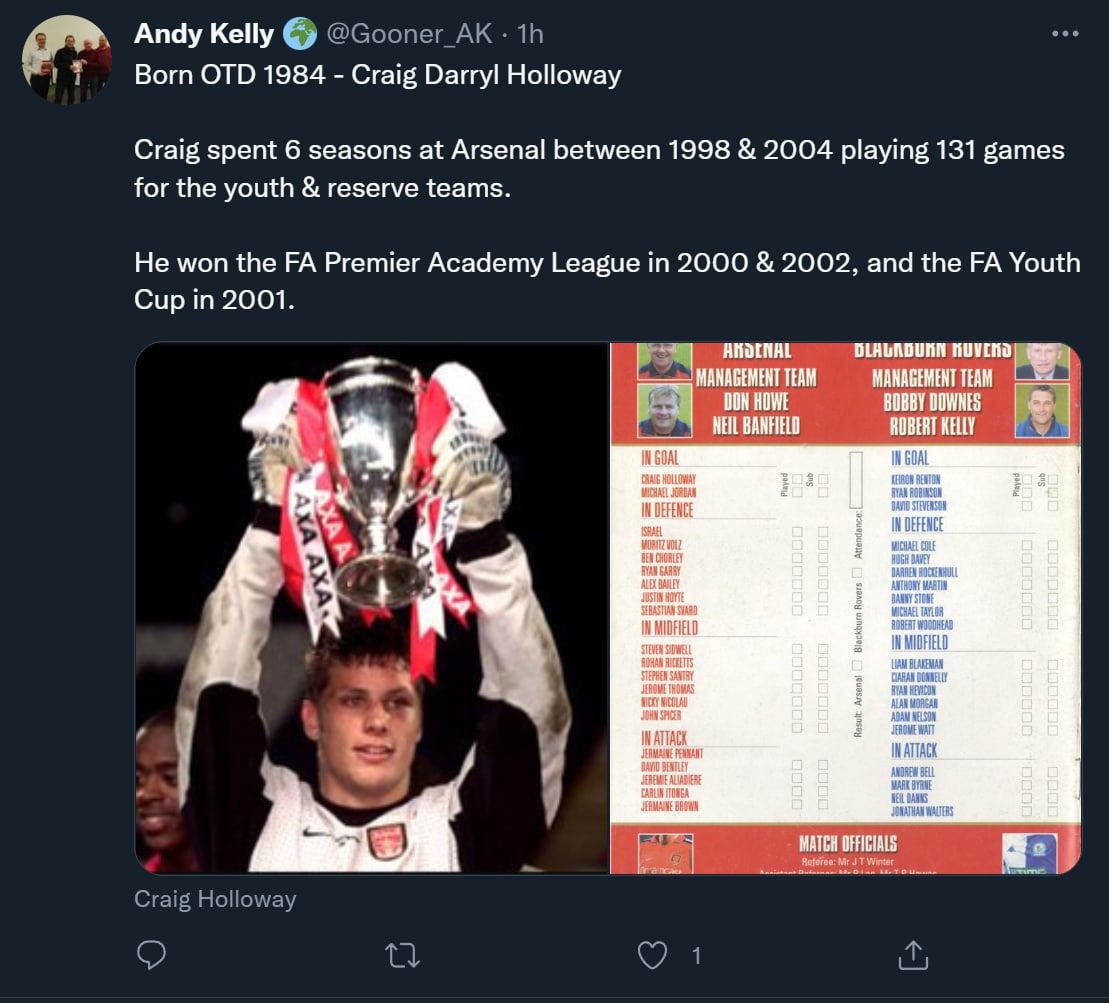Open the more options three-dot menu
The image size is (1109, 1003).
(x=1065, y=34)
